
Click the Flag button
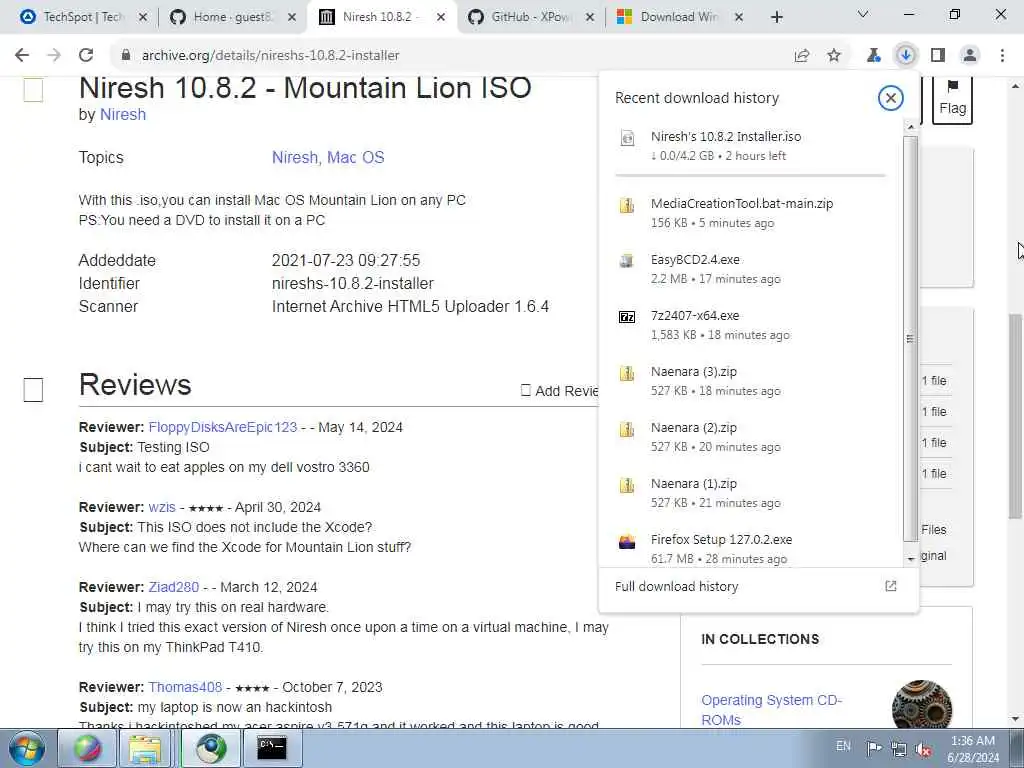(952, 99)
